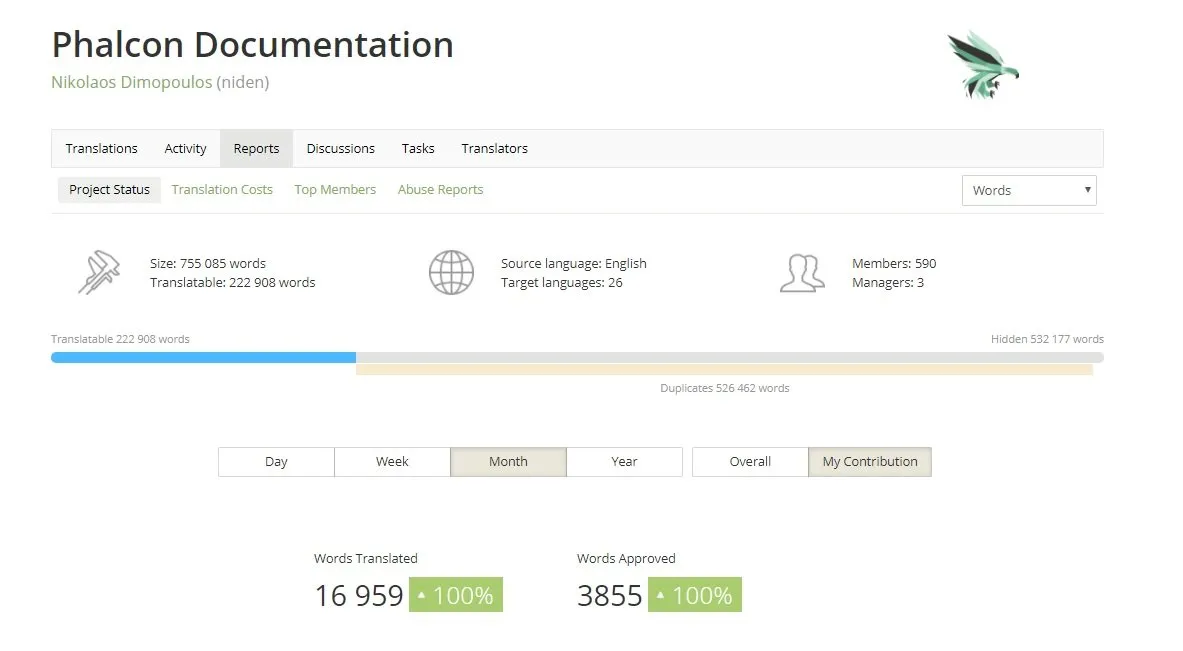The height and width of the screenshot is (651, 1183).
Task: Click the "Size: 755 085 words" text
Action: point(207,263)
